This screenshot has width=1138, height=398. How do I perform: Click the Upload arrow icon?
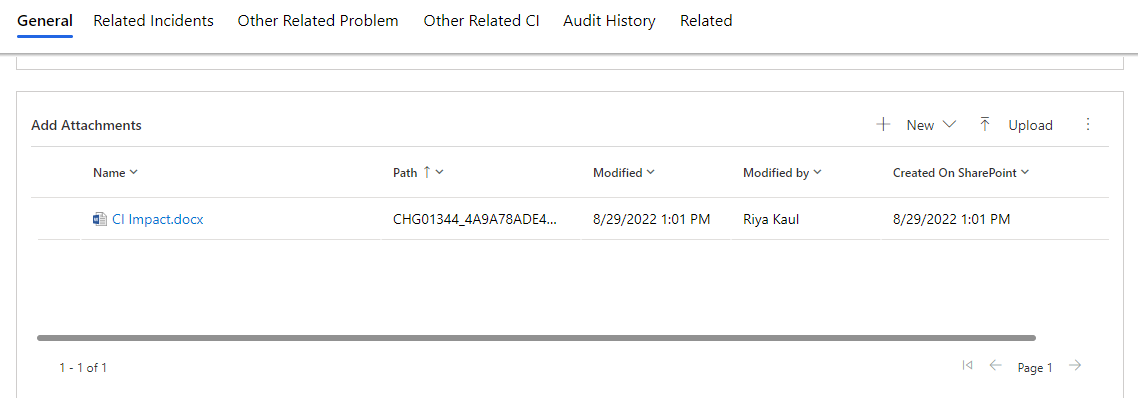[985, 125]
